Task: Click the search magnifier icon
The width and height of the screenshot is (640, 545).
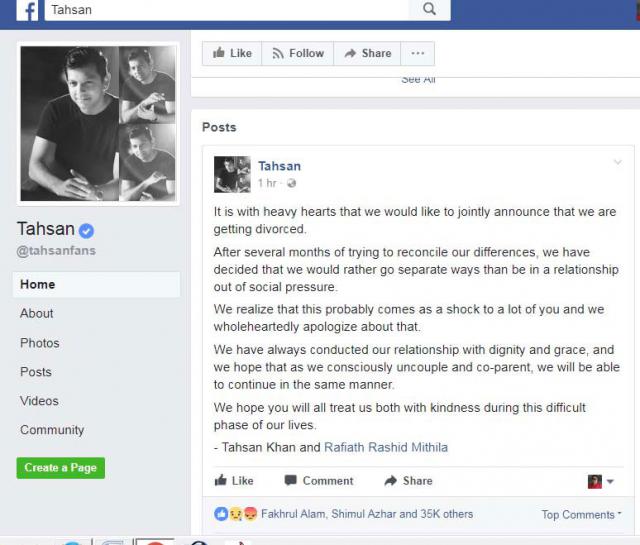Action: [x=429, y=9]
